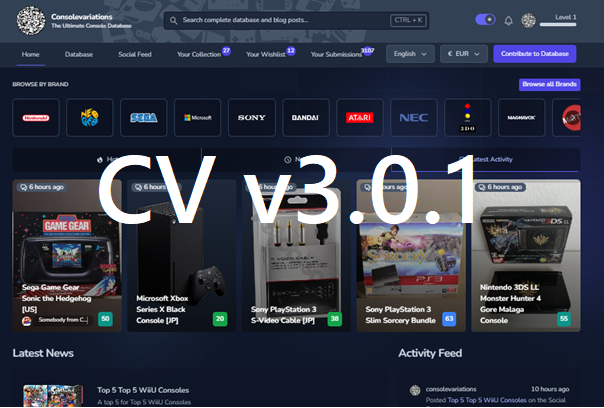Open the PlayStation 3 Slim Sorcery Bundle card
The width and height of the screenshot is (604, 408).
click(411, 255)
